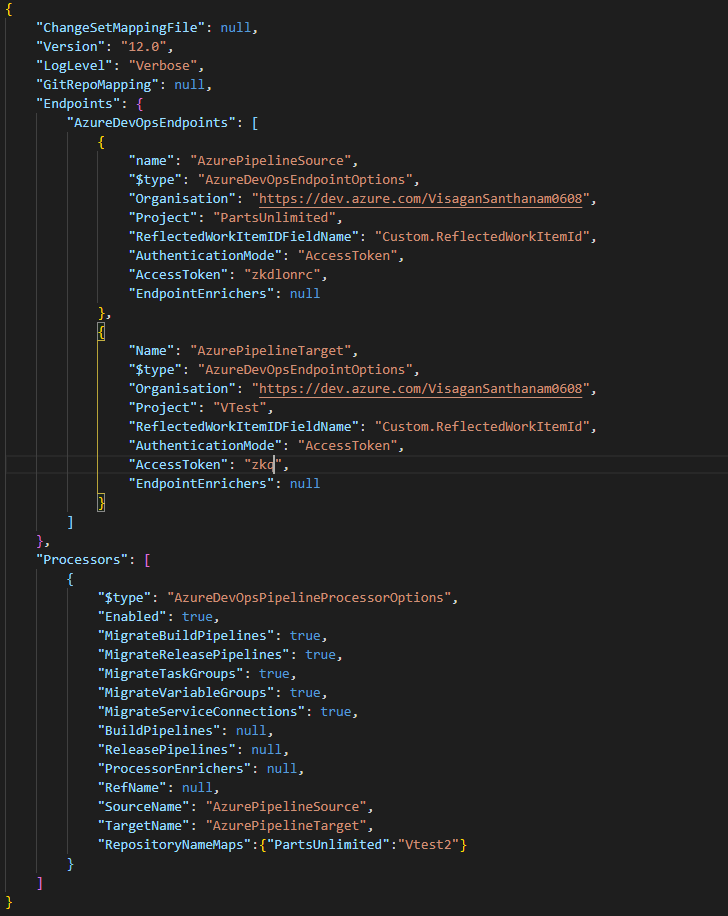Click the "zkdlonrc" AccessToken value
The image size is (728, 916).
[282, 275]
